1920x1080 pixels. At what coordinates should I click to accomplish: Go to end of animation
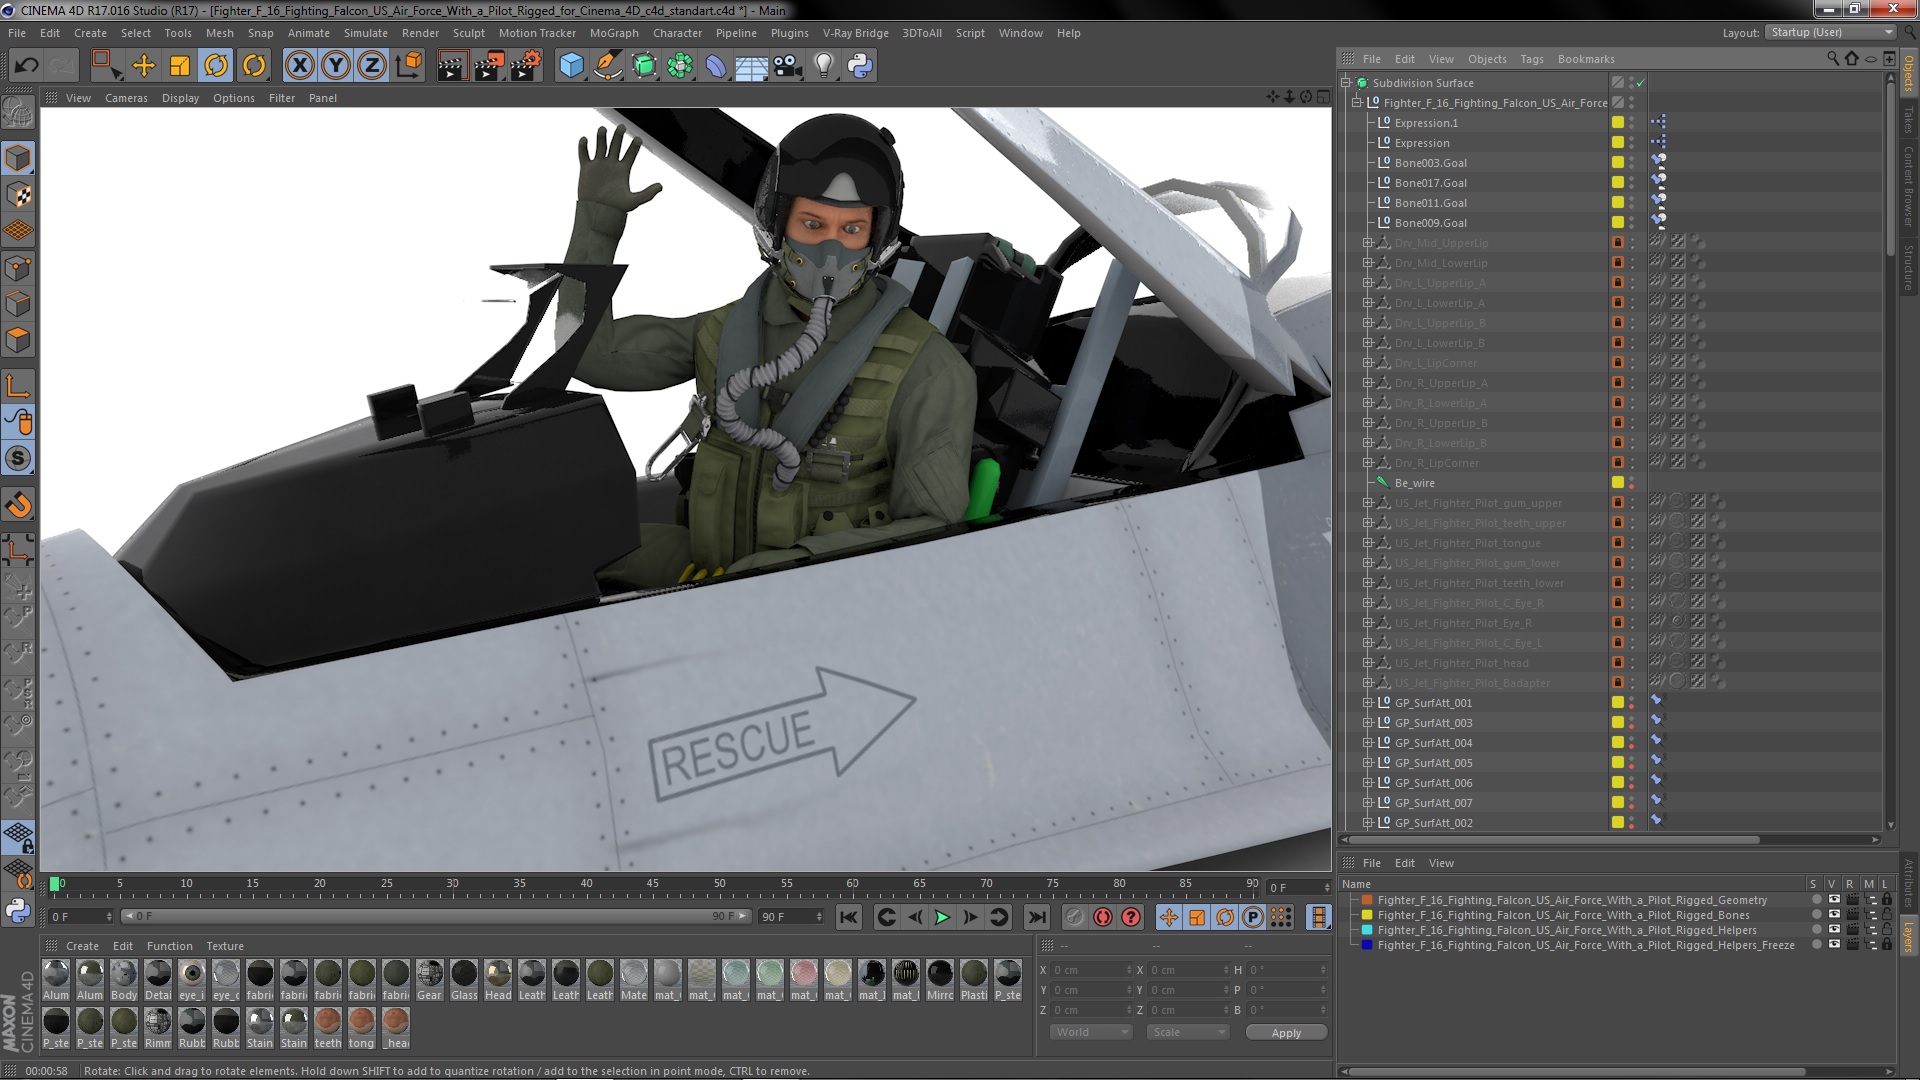tap(1037, 917)
